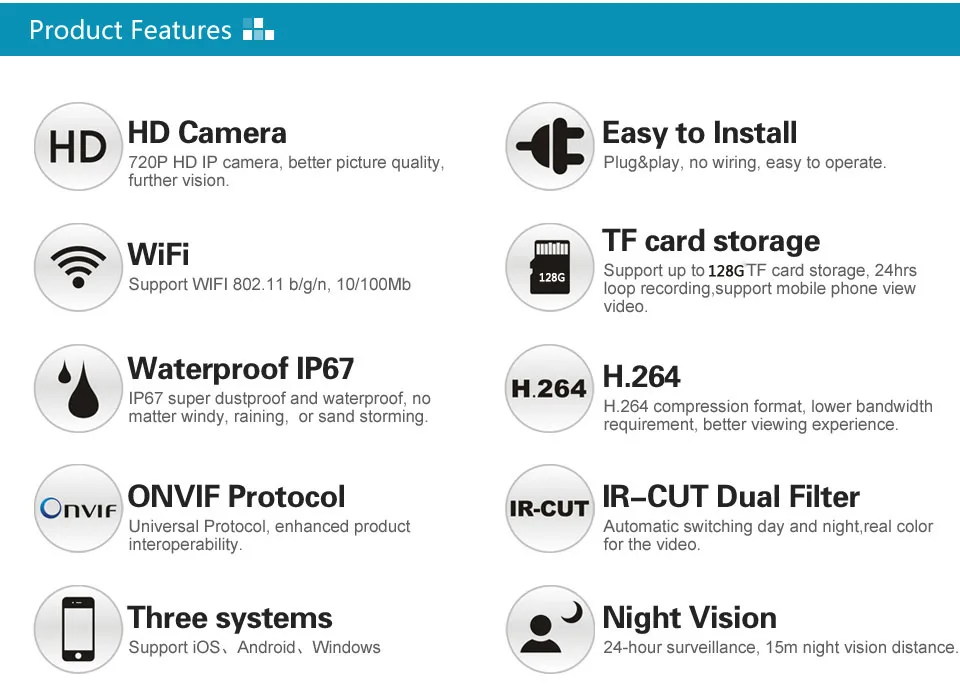Screen dimensions: 960x686
Task: Click the IR-CUT Dual Filter heading
Action: click(x=731, y=496)
